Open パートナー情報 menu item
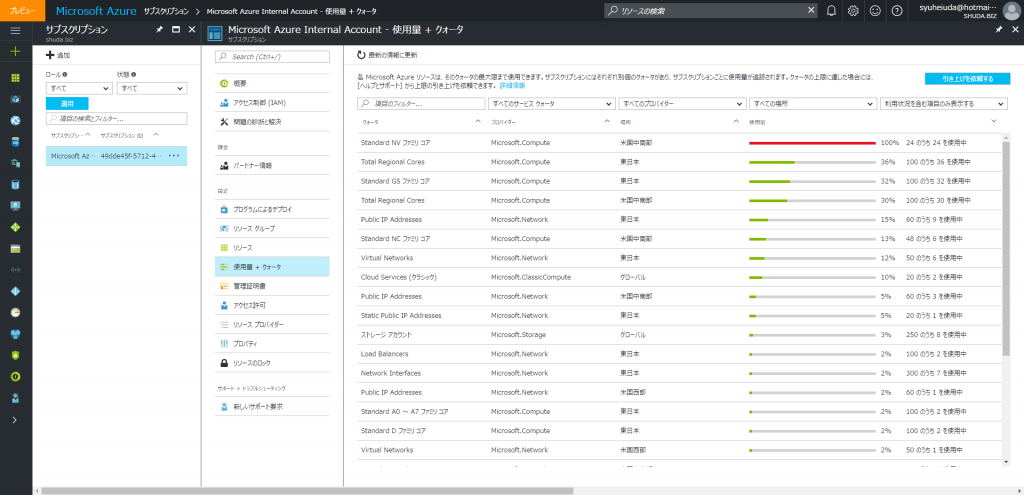The image size is (1024, 495). pyautogui.click(x=272, y=166)
